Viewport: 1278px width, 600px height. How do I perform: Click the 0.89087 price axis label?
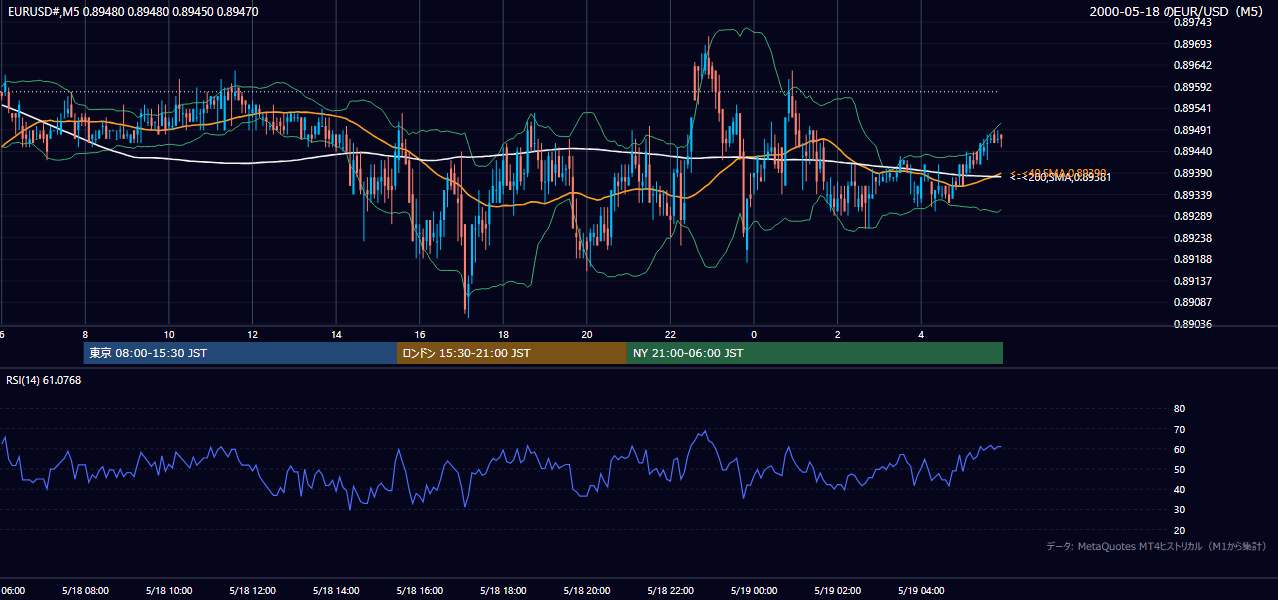1191,302
